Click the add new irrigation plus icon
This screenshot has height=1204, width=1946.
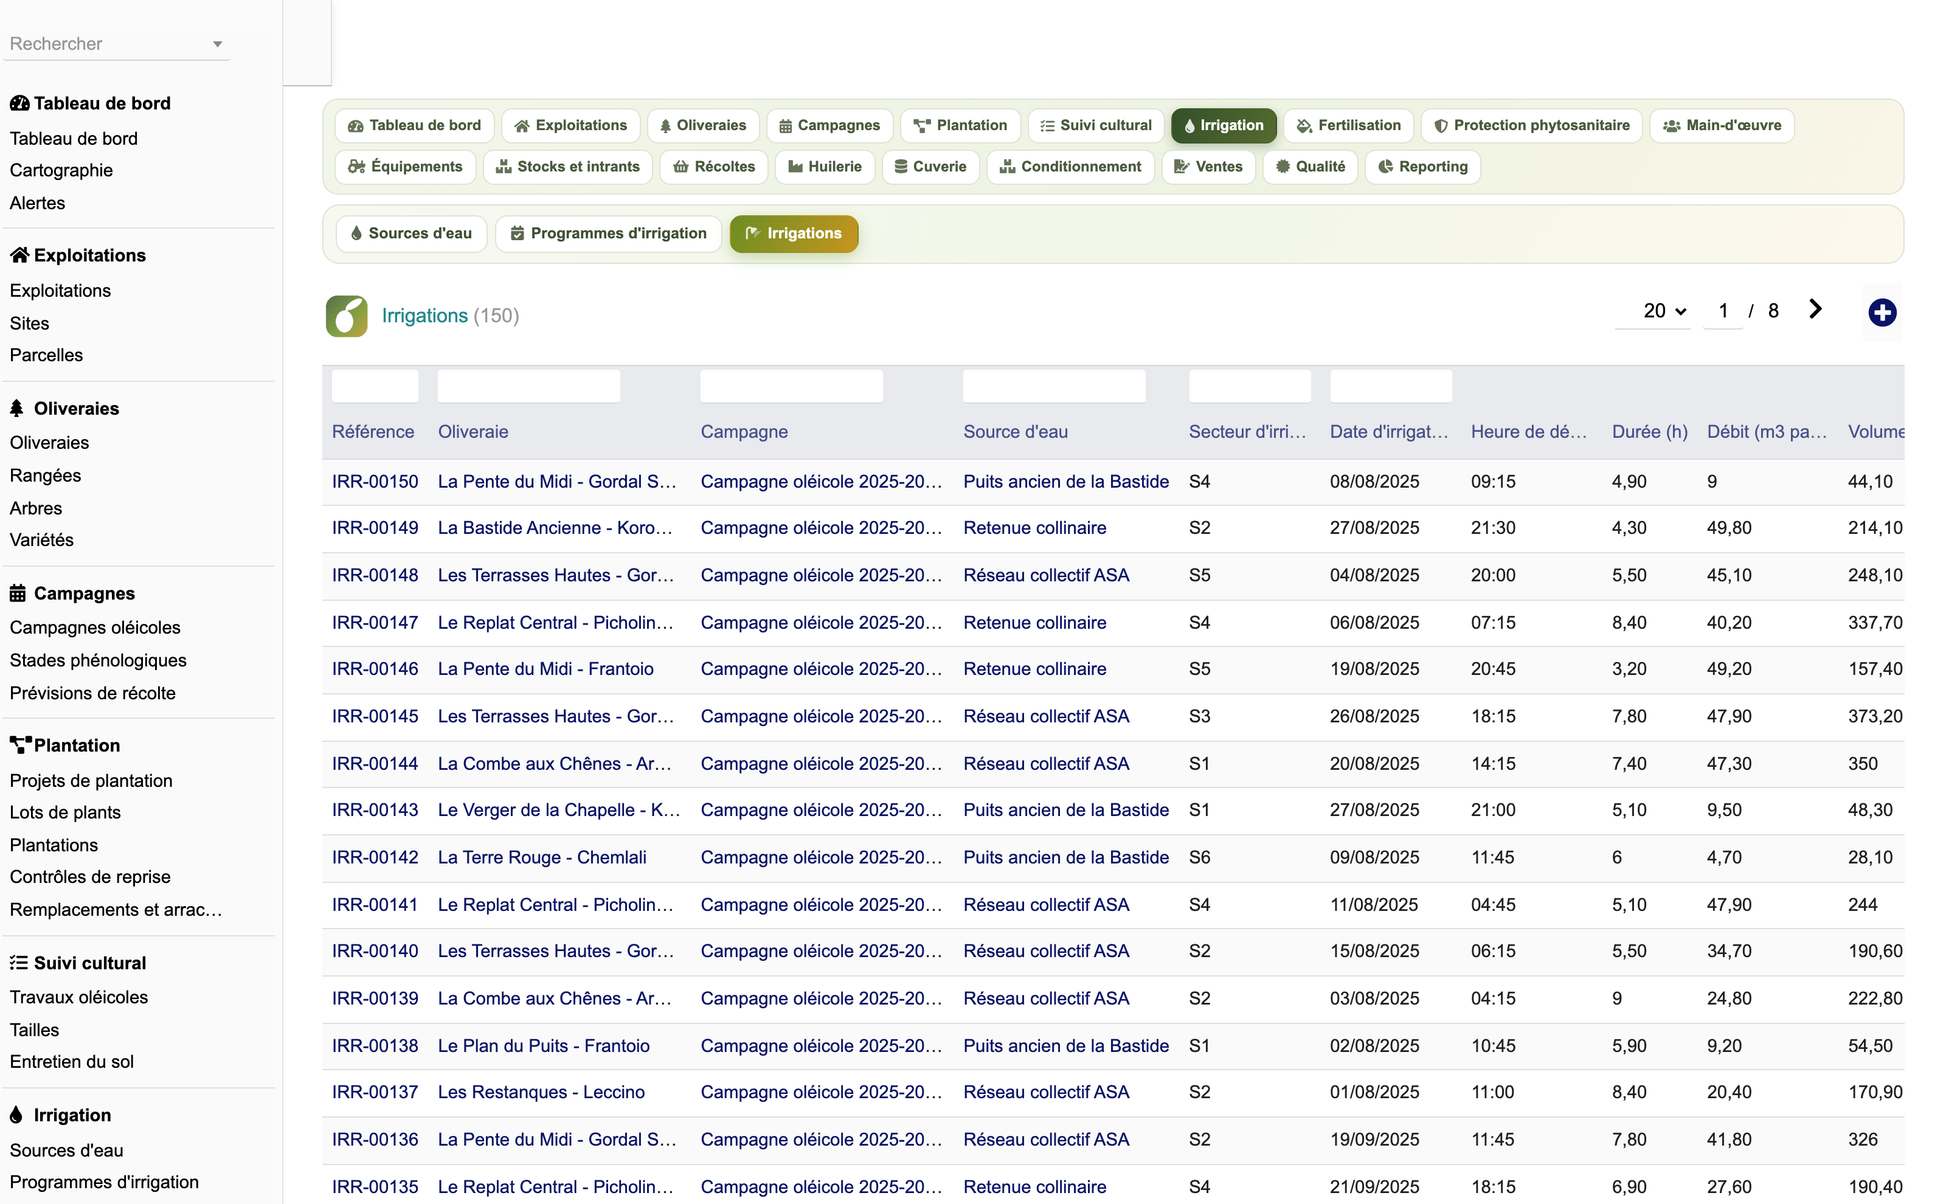pyautogui.click(x=1882, y=313)
